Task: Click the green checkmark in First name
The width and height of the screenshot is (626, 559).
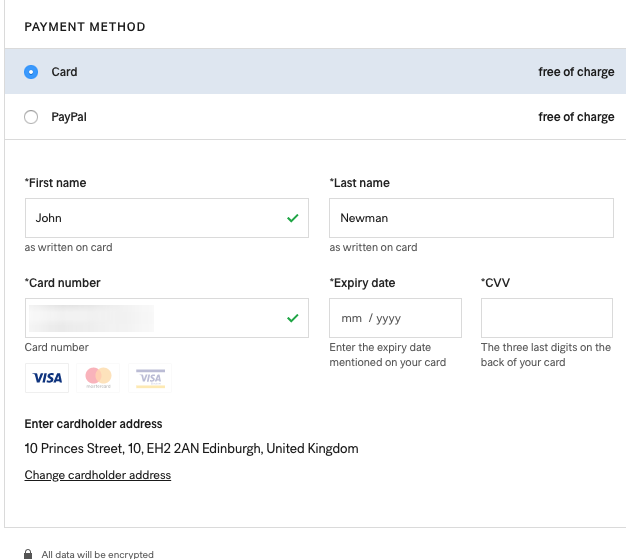Action: [x=292, y=218]
